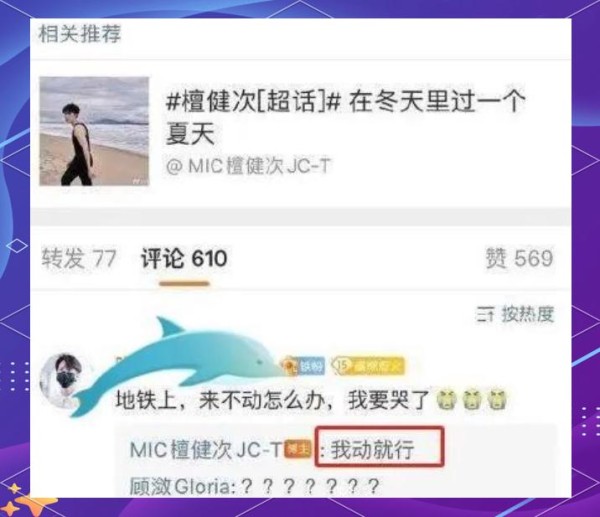Click the blue 铁粉 fan badge
This screenshot has width=600, height=517.
pyautogui.click(x=305, y=367)
